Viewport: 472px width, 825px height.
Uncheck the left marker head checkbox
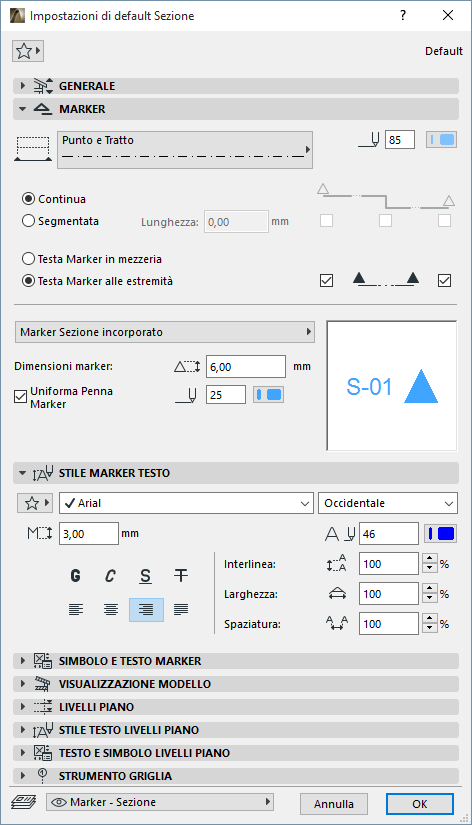point(326,281)
